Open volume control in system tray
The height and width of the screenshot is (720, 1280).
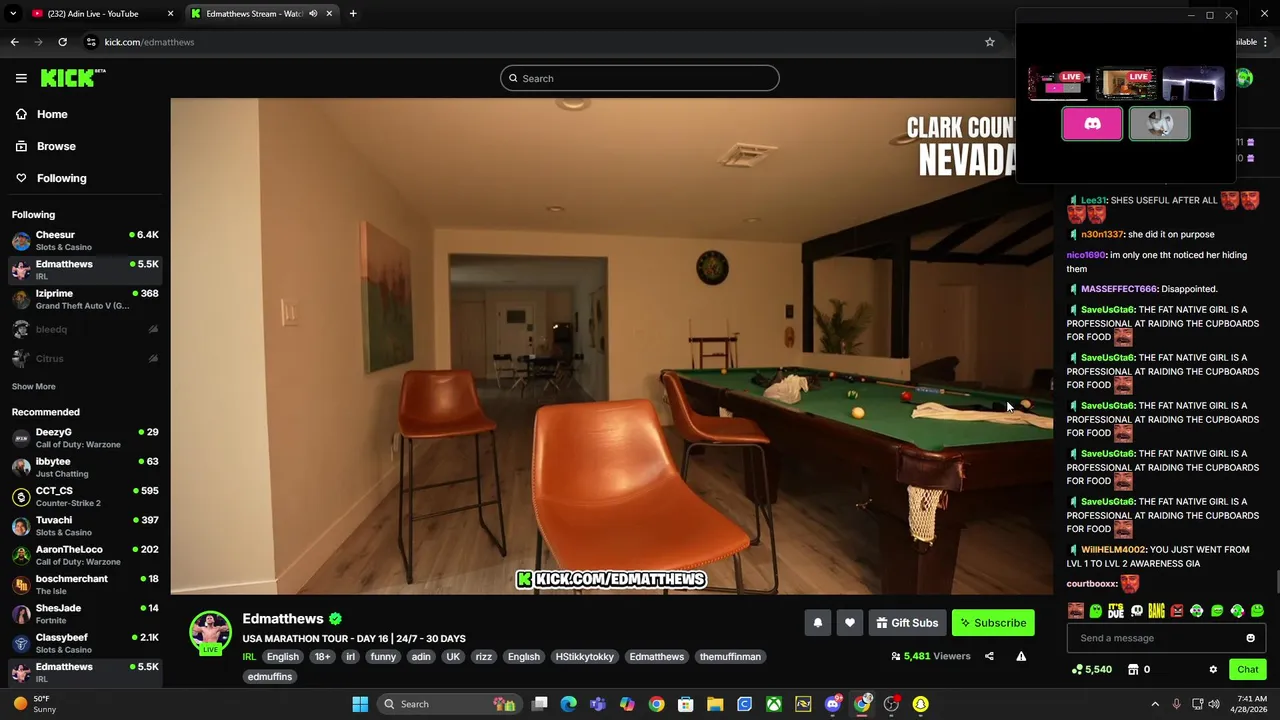click(1214, 704)
